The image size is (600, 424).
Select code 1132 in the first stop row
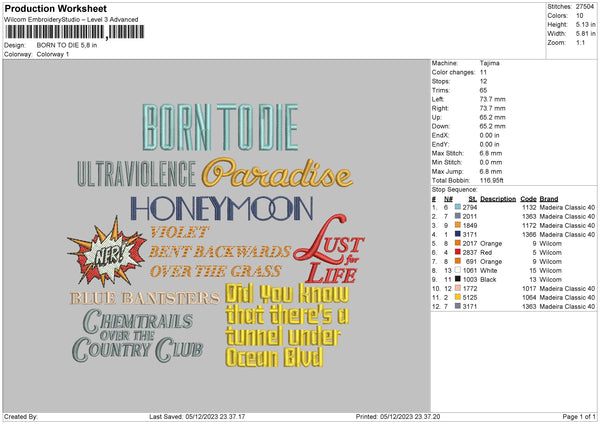pos(529,207)
